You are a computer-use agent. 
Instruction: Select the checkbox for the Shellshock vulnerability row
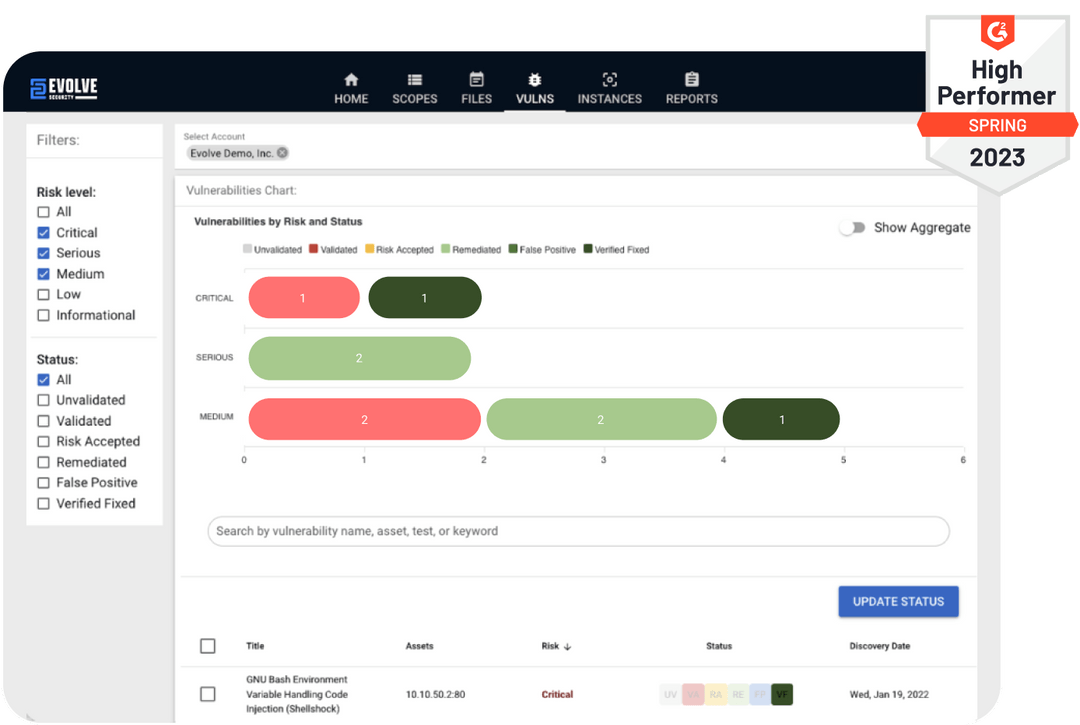(207, 694)
